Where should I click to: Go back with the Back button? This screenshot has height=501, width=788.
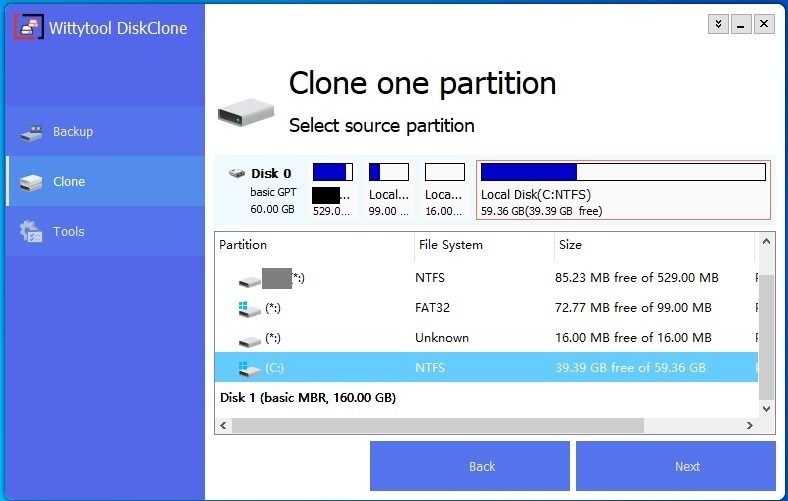pyautogui.click(x=470, y=466)
